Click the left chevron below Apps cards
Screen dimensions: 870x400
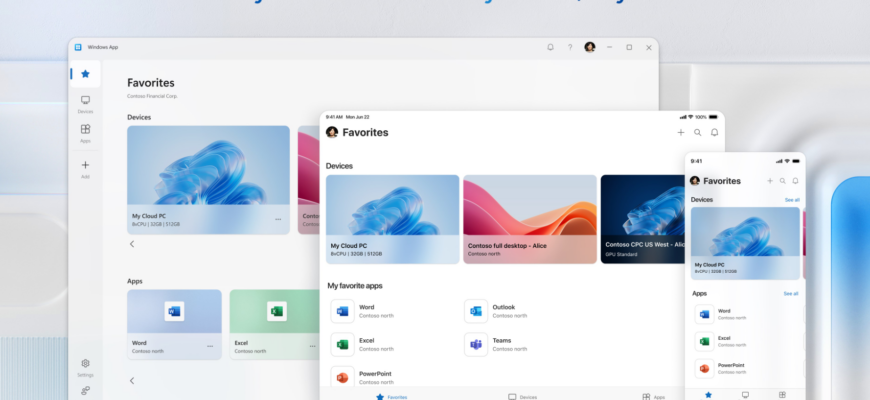[132, 381]
